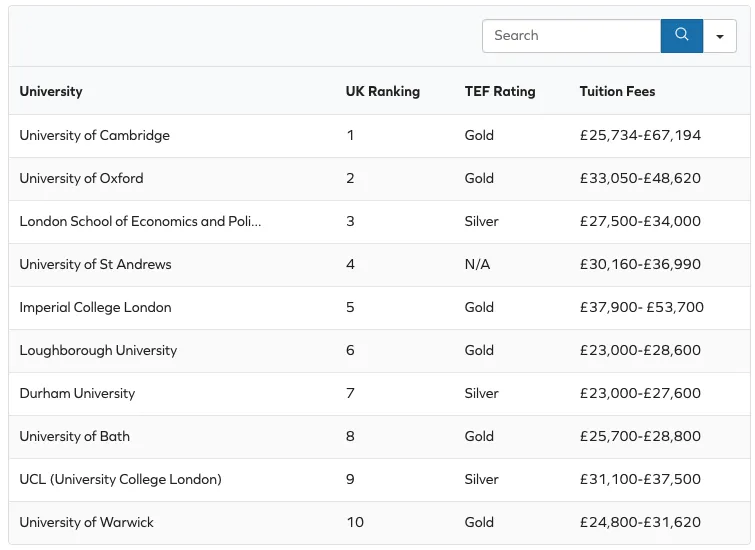Screen dimensions: 755x550
Task: Click Oxford's £33,050-£48,620 fees cell
Action: pos(640,178)
